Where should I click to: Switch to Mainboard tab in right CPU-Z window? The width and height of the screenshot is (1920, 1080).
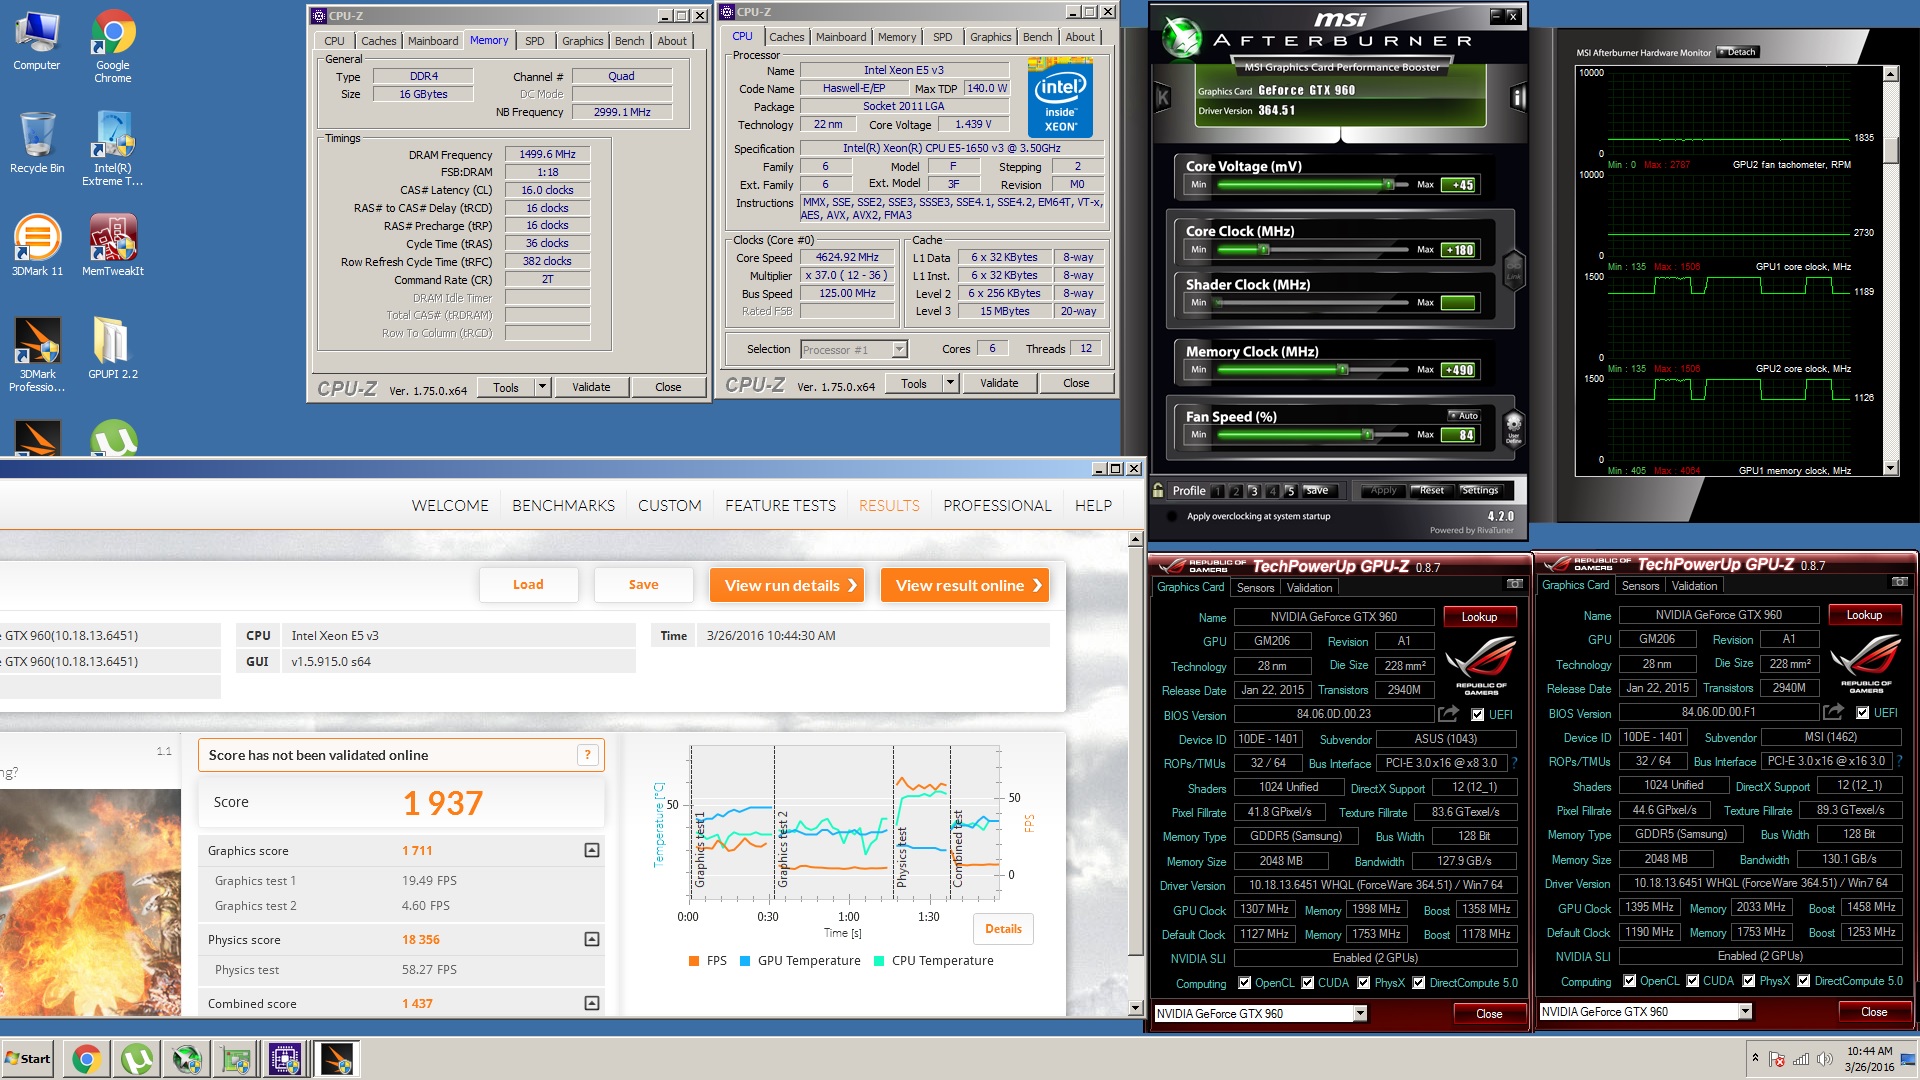pos(841,37)
